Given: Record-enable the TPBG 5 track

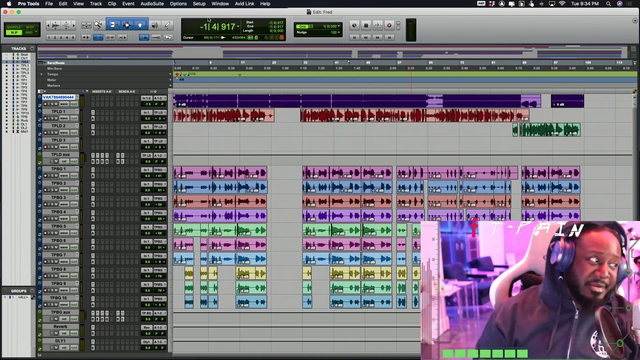Looking at the screenshot, I should [46, 233].
